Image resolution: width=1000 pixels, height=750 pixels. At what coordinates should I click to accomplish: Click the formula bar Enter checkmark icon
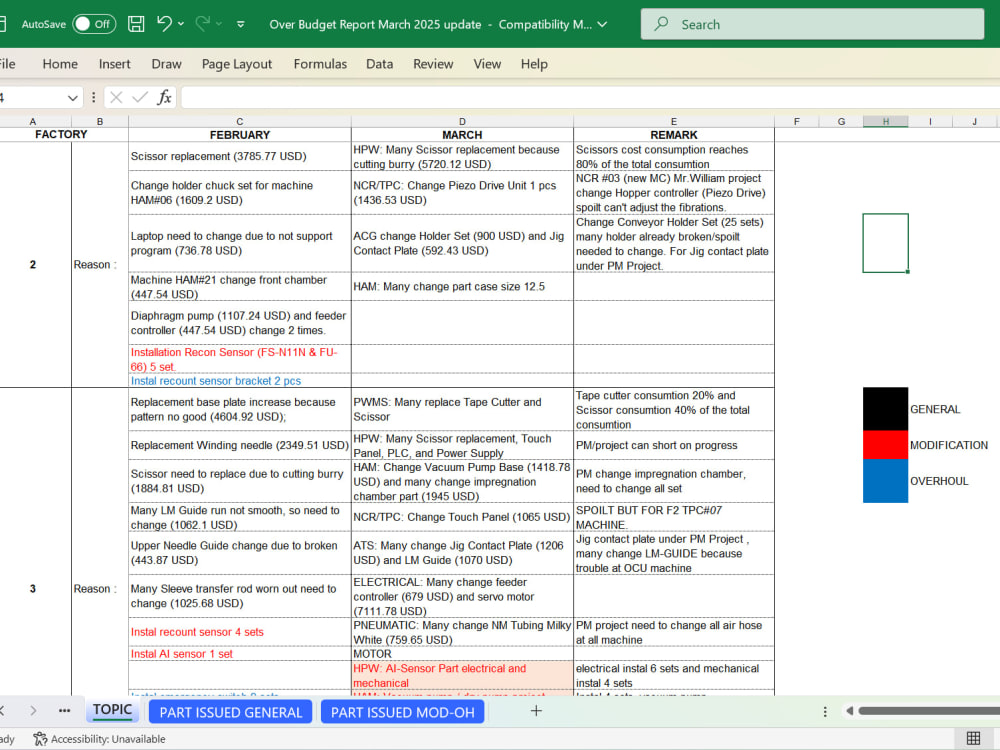coord(140,98)
